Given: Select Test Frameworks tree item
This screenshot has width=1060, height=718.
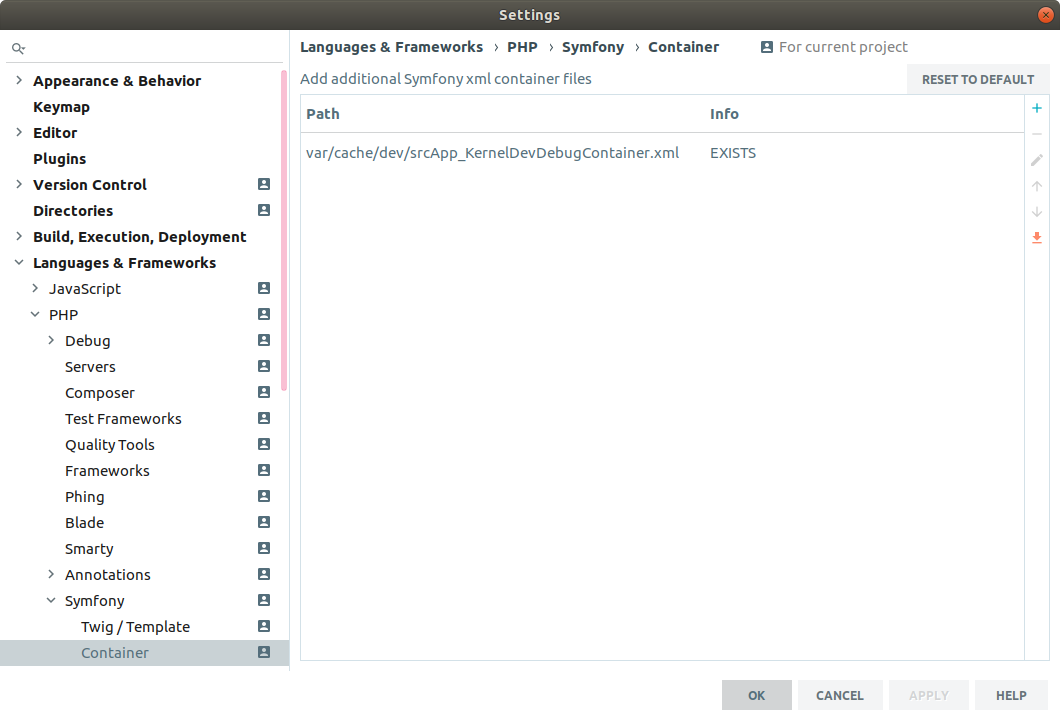Looking at the screenshot, I should point(123,419).
